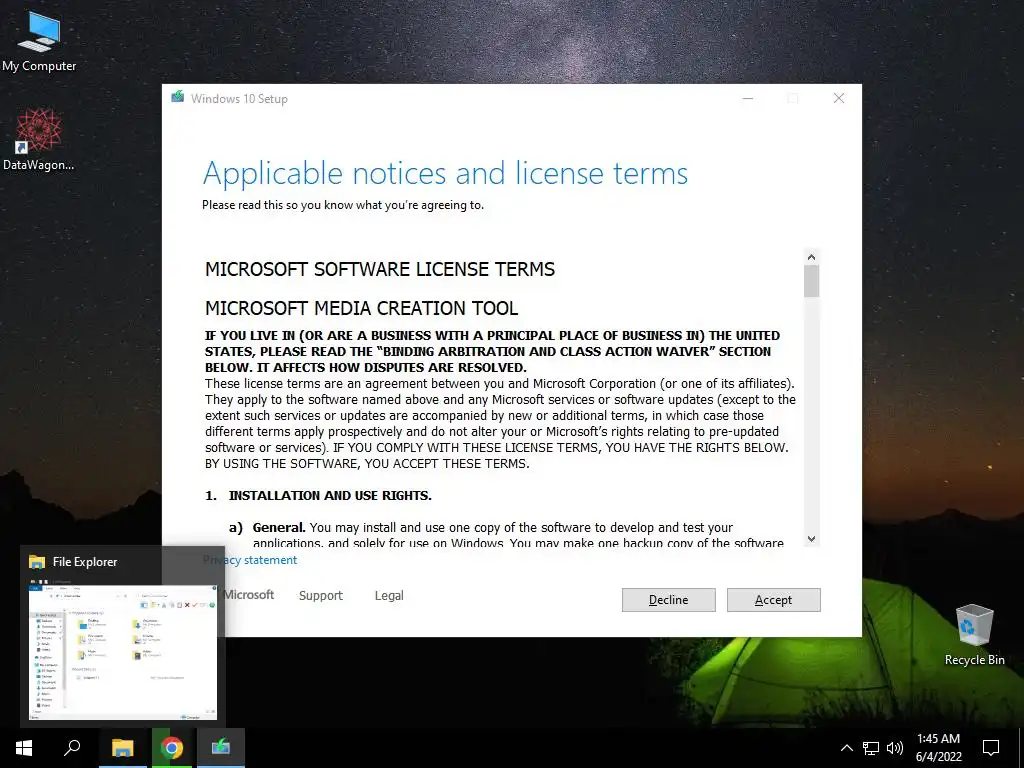Image resolution: width=1024 pixels, height=768 pixels.
Task: Click the taskbar clock showing 1:45 AM
Action: tap(938, 748)
